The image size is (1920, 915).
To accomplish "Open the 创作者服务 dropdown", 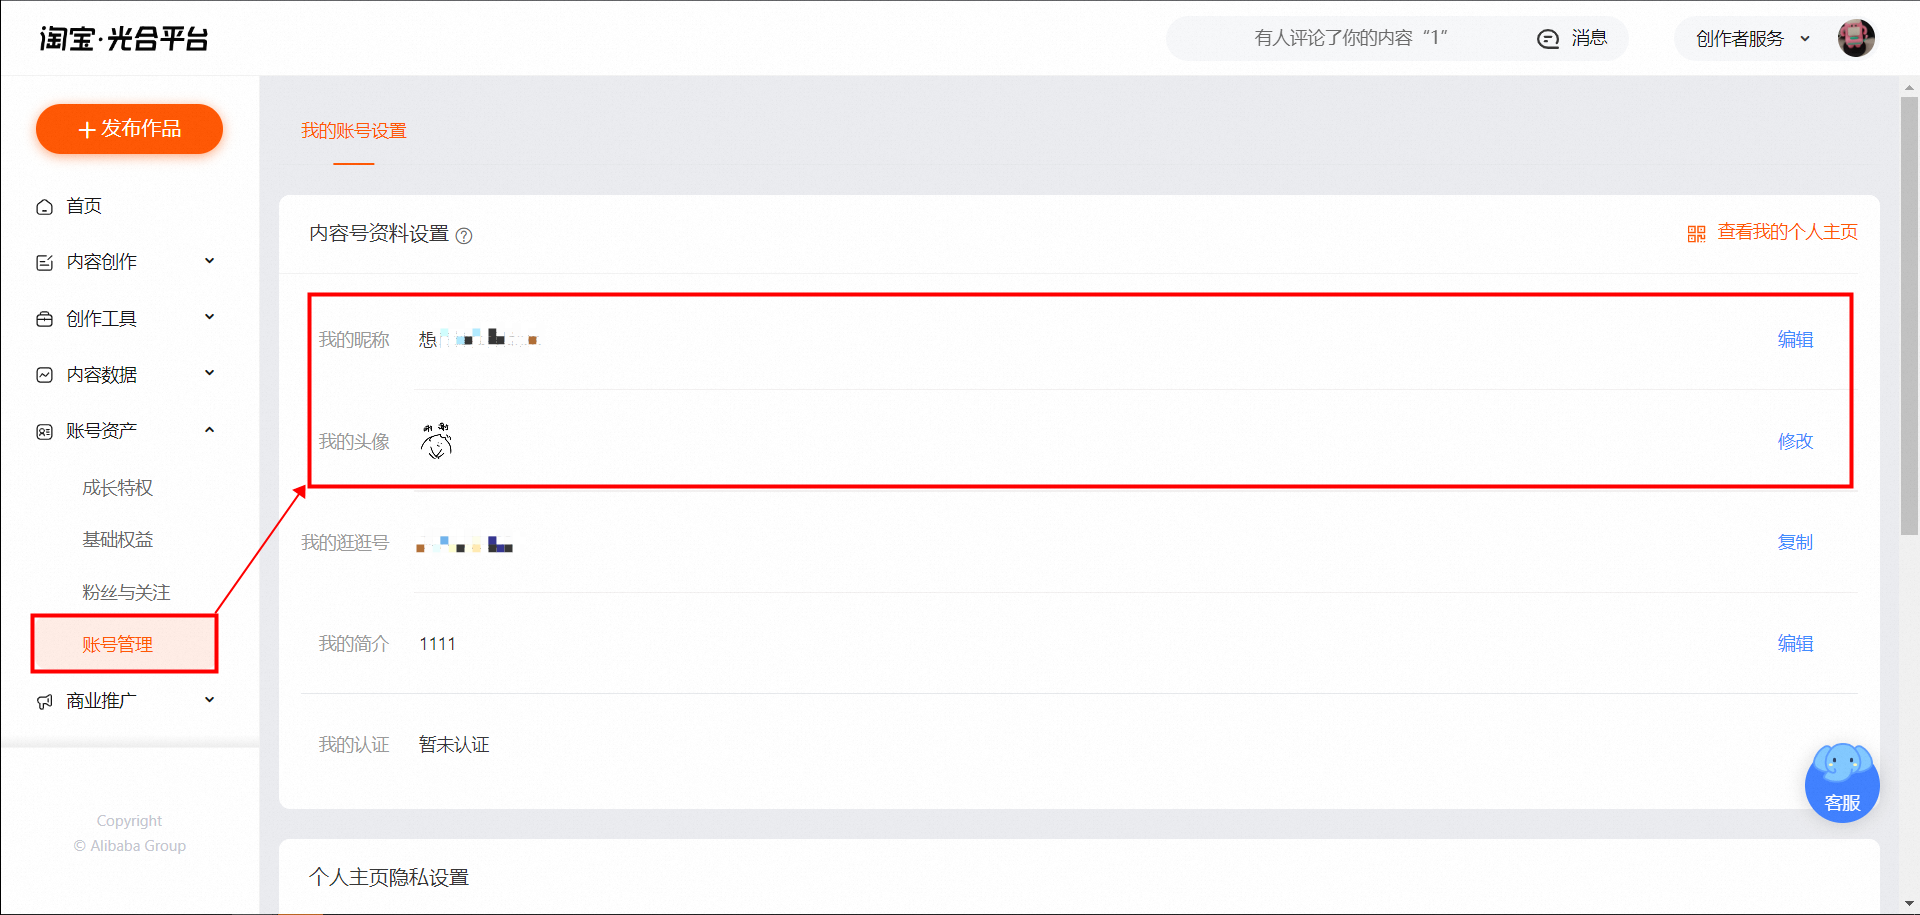I will coord(1752,39).
